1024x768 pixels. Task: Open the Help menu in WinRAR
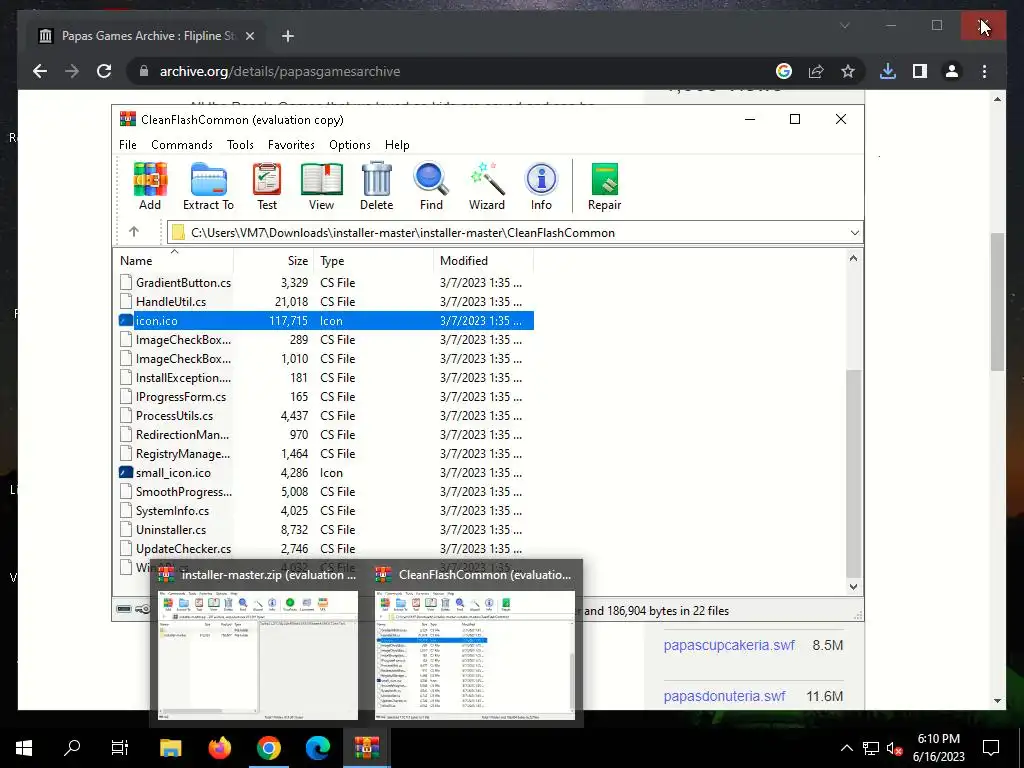point(397,144)
